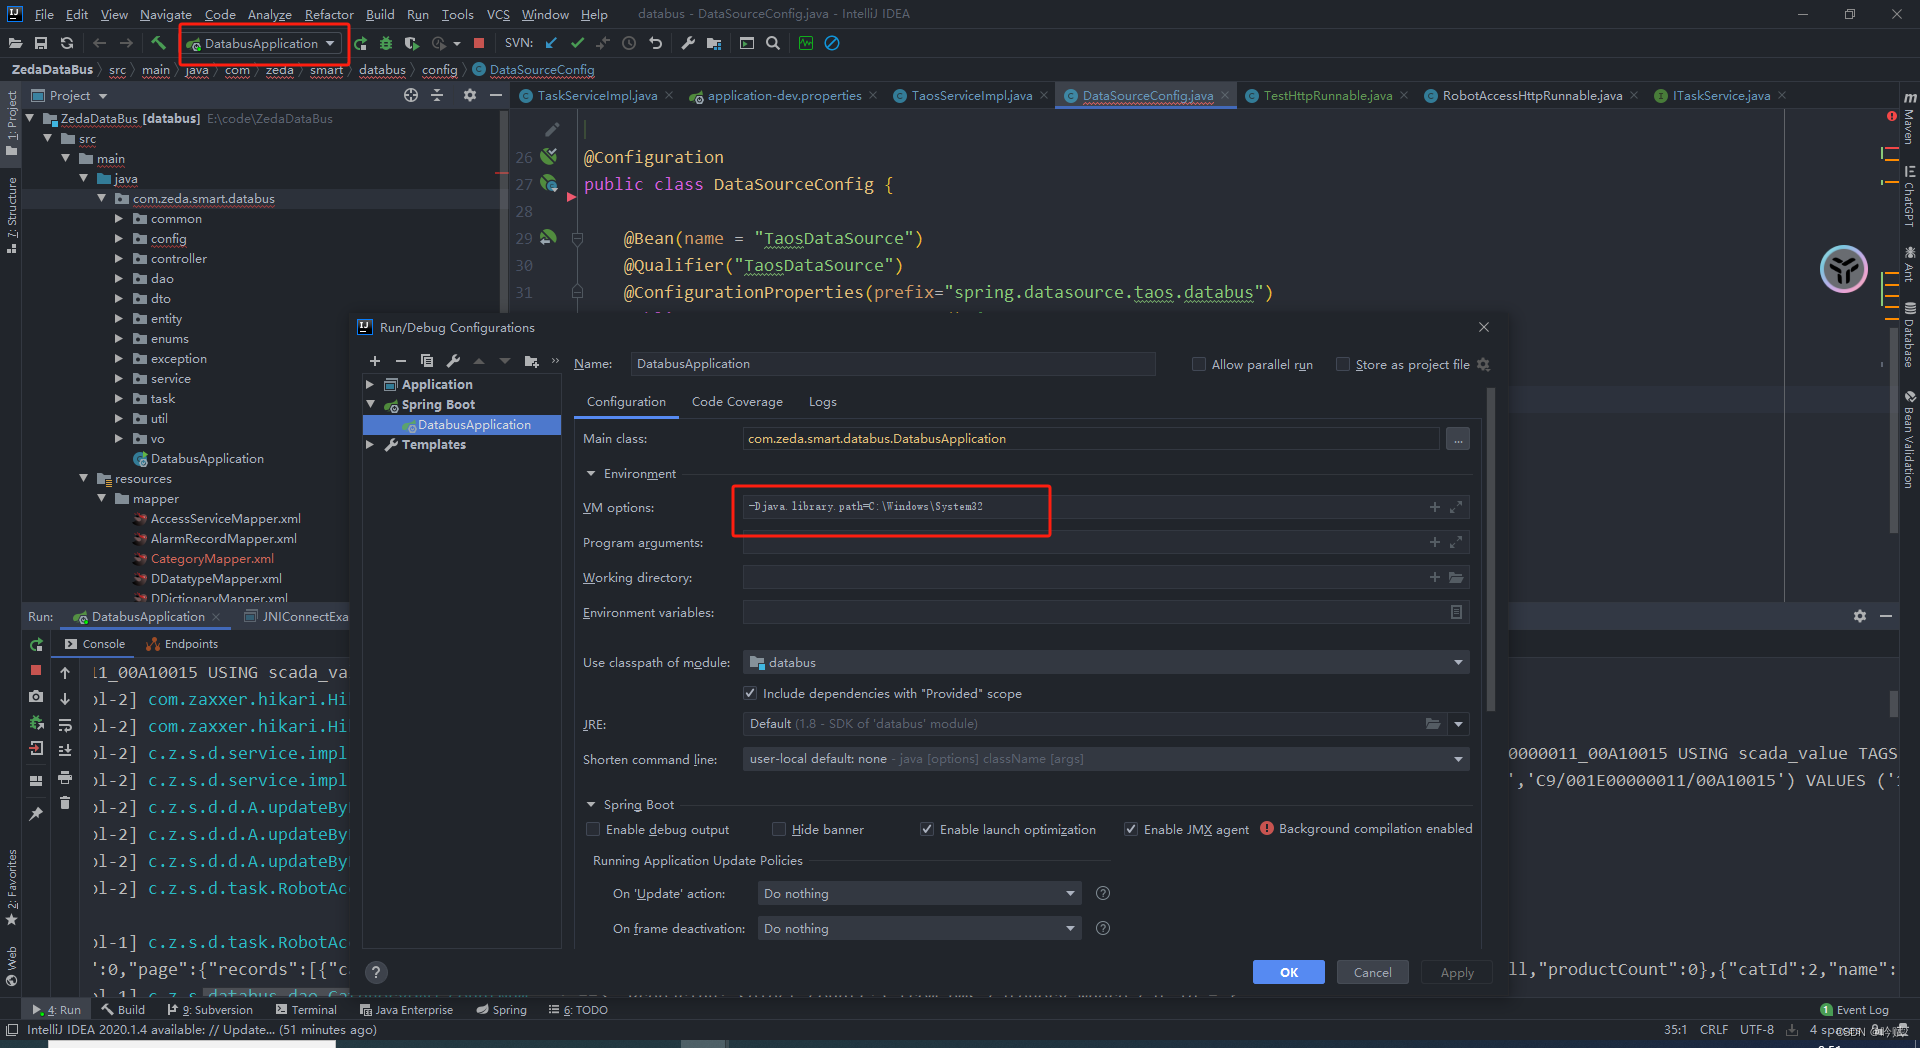The image size is (1920, 1048).
Task: Click the Name input field
Action: tap(893, 364)
